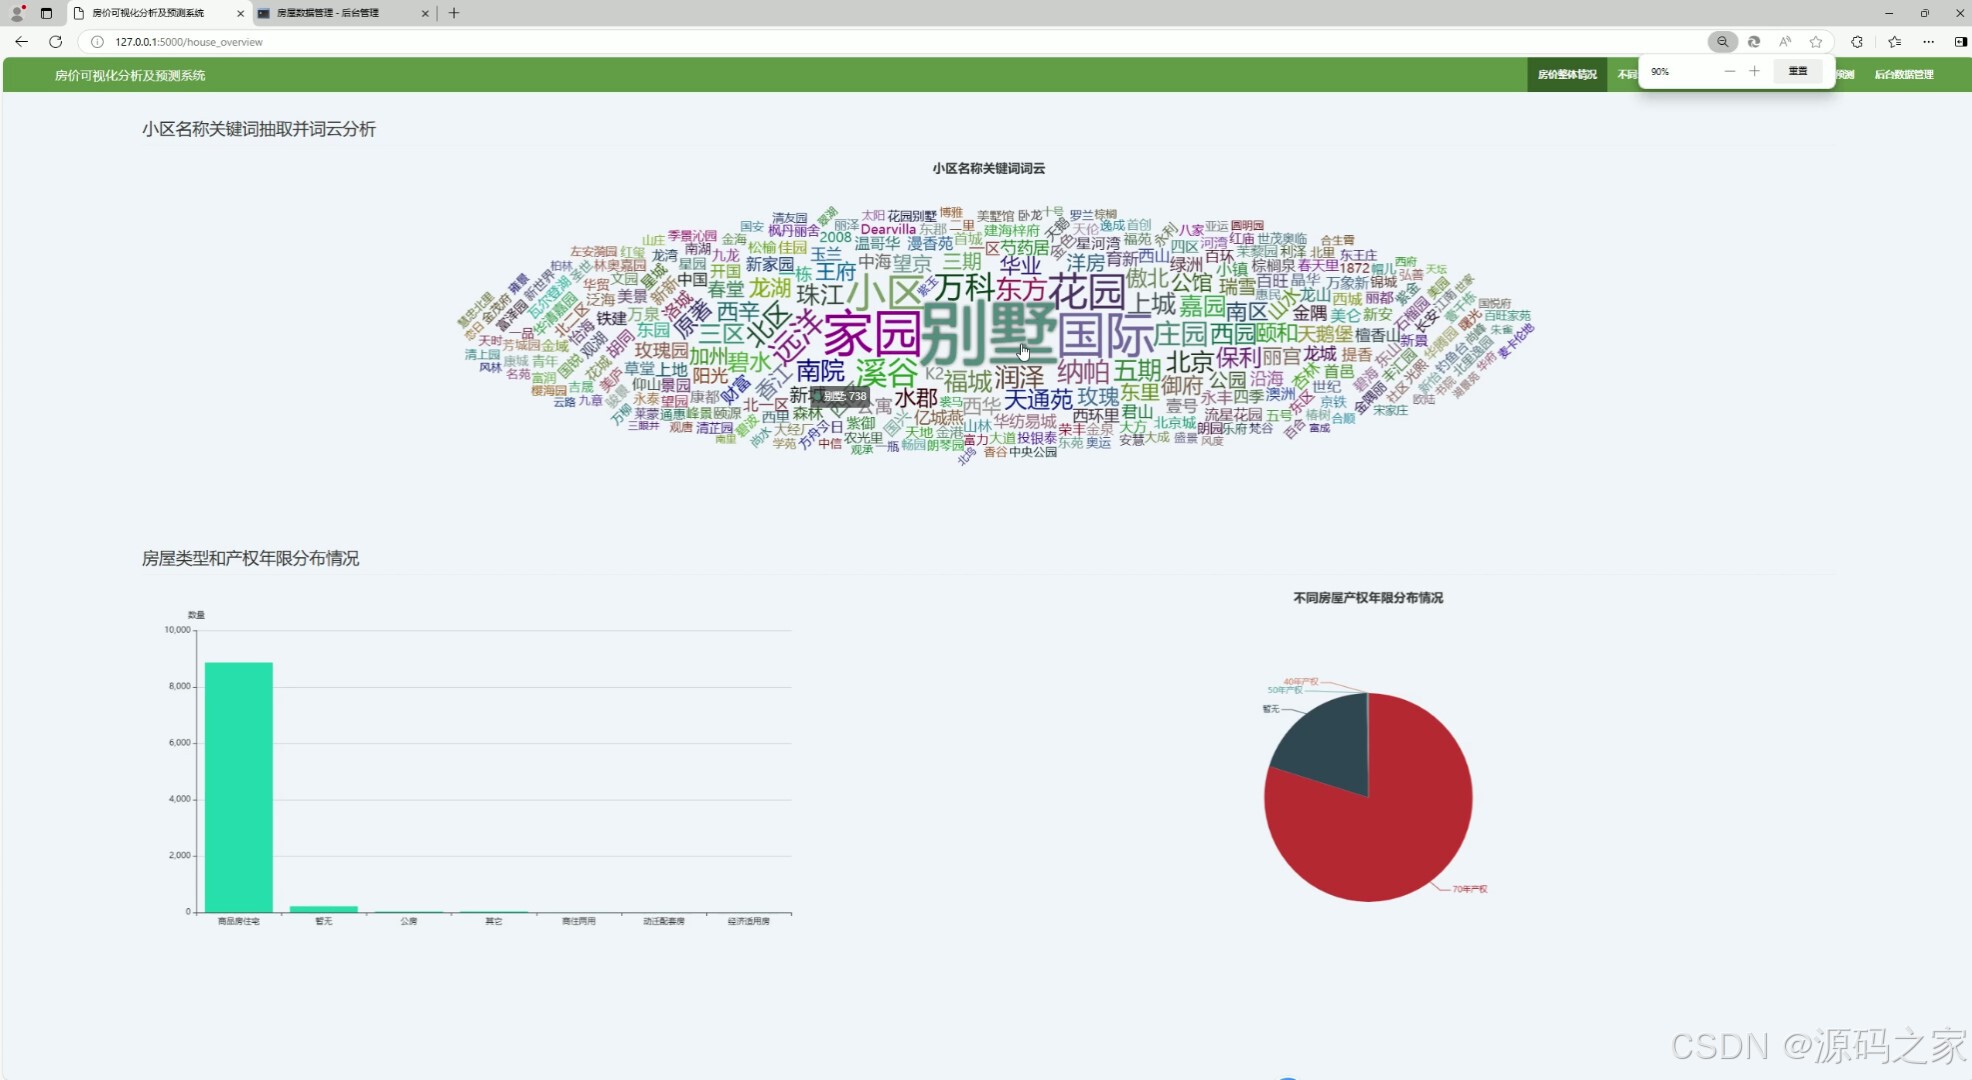This screenshot has height=1080, width=1972.
Task: Click the red 70年产权 pie slice
Action: point(1400,830)
